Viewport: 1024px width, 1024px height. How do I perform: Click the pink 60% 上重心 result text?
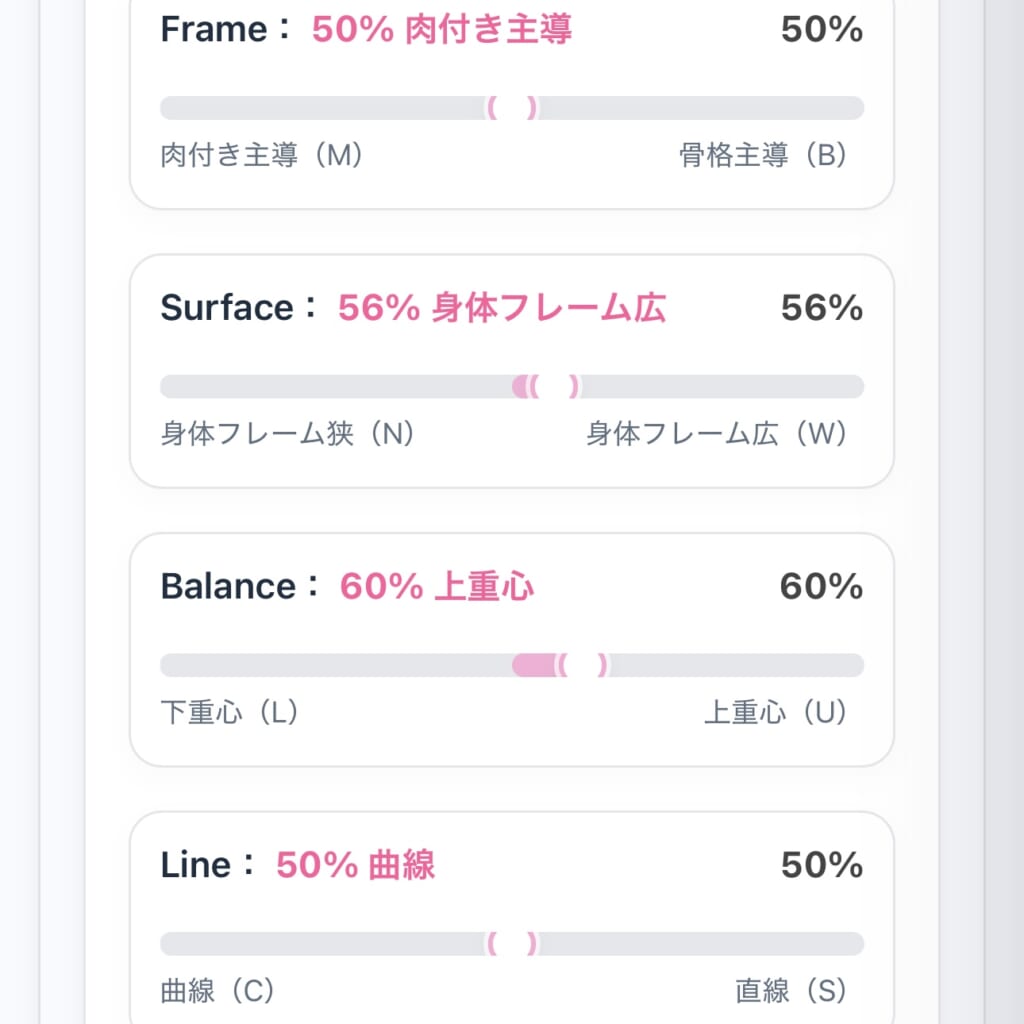point(437,586)
